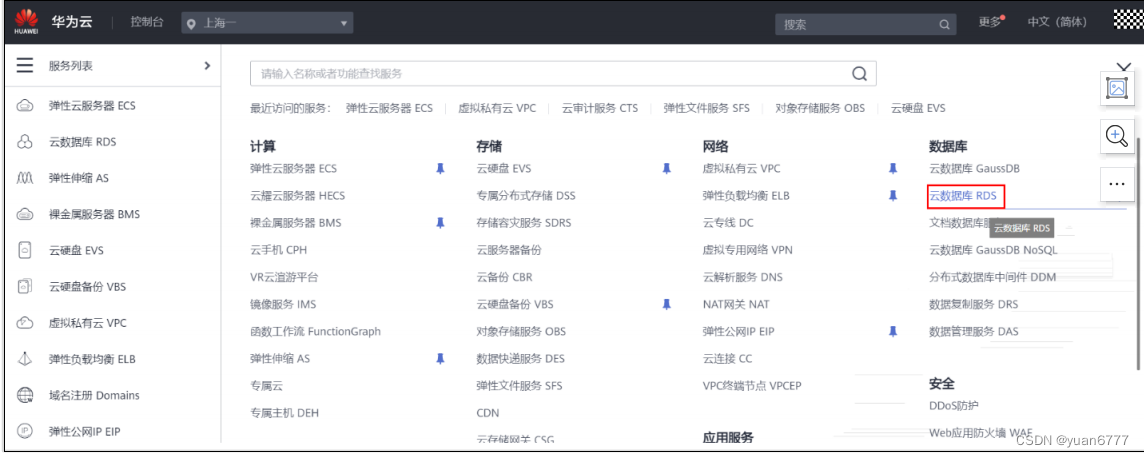Open 云解析服务 DNS link
The width and height of the screenshot is (1144, 457).
[x=743, y=277]
